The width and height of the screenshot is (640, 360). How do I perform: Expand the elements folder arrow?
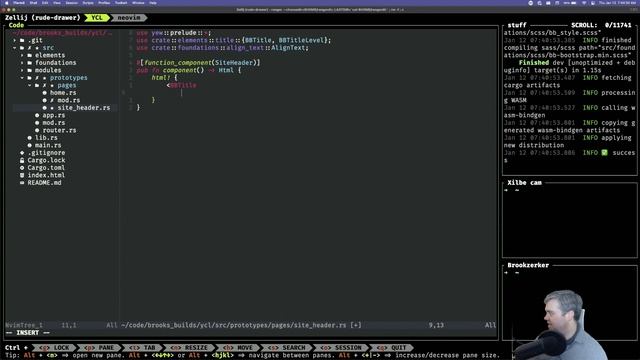click(22, 56)
